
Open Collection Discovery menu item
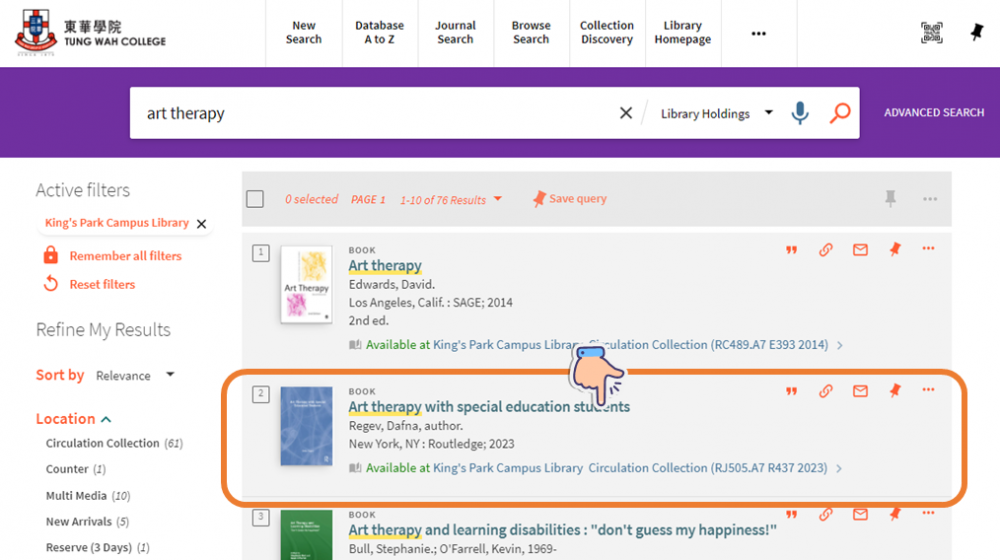(607, 33)
